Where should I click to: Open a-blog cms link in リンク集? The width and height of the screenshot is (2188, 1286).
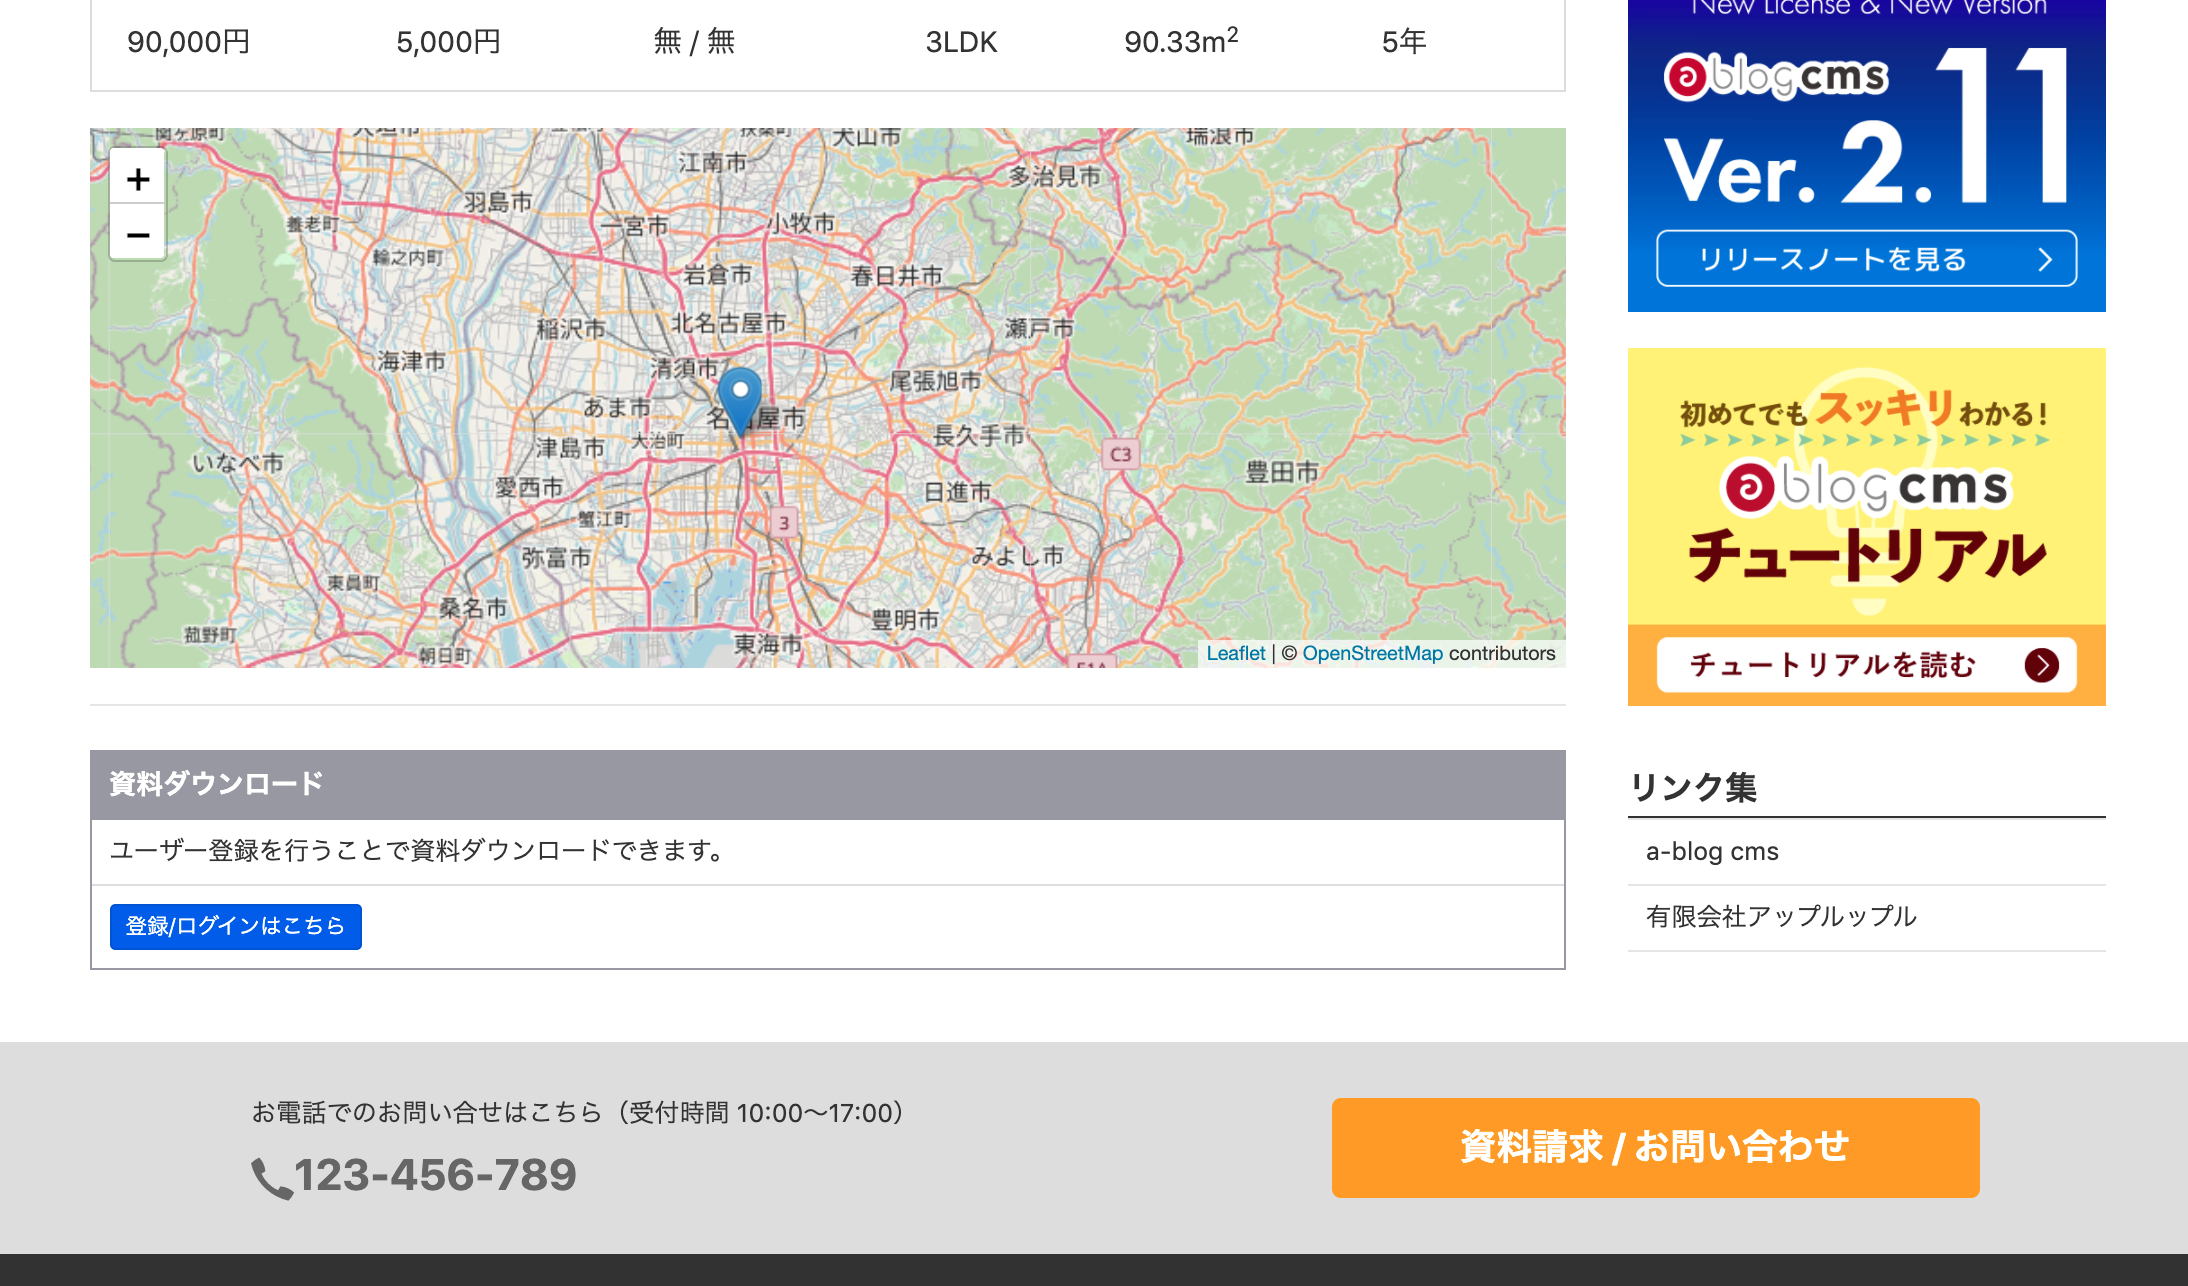pos(1712,851)
